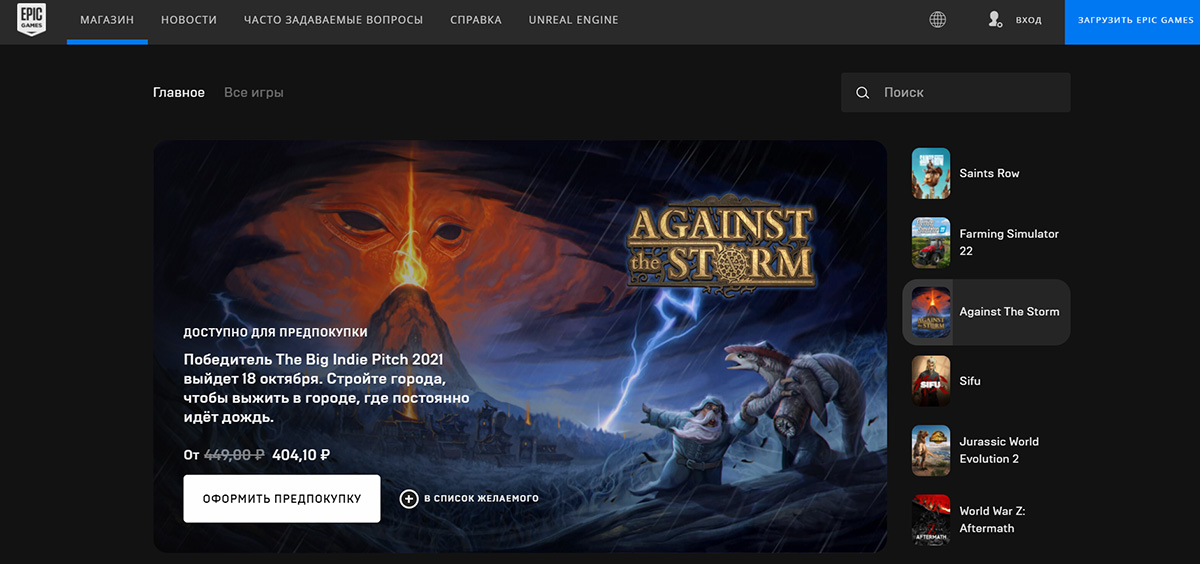Click the crossed-out 449,00 ₽ price

pos(234,455)
